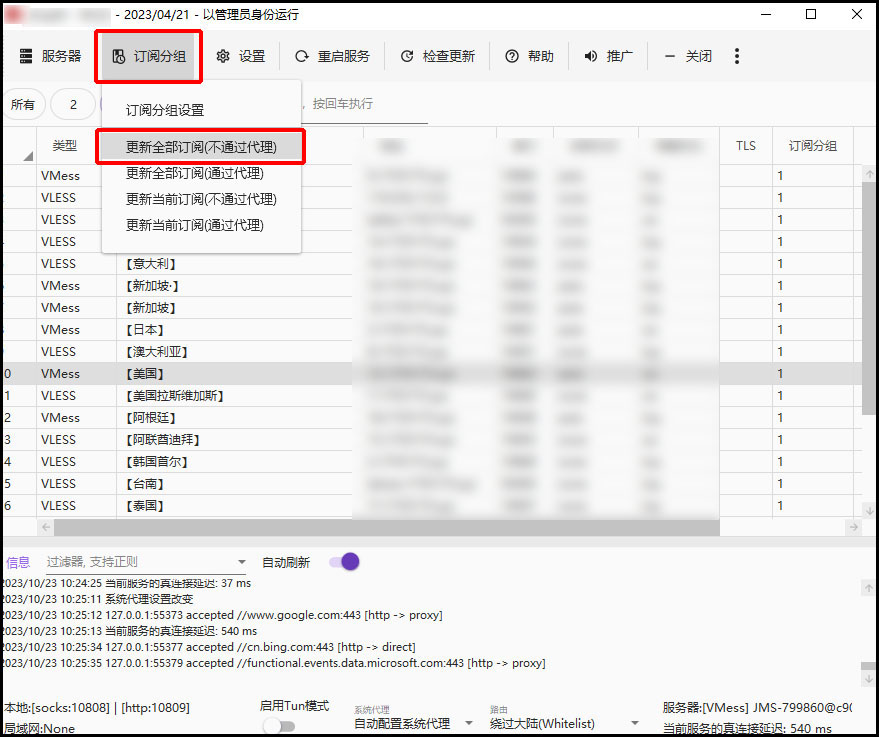Sort by the 类型 column header

coord(65,146)
